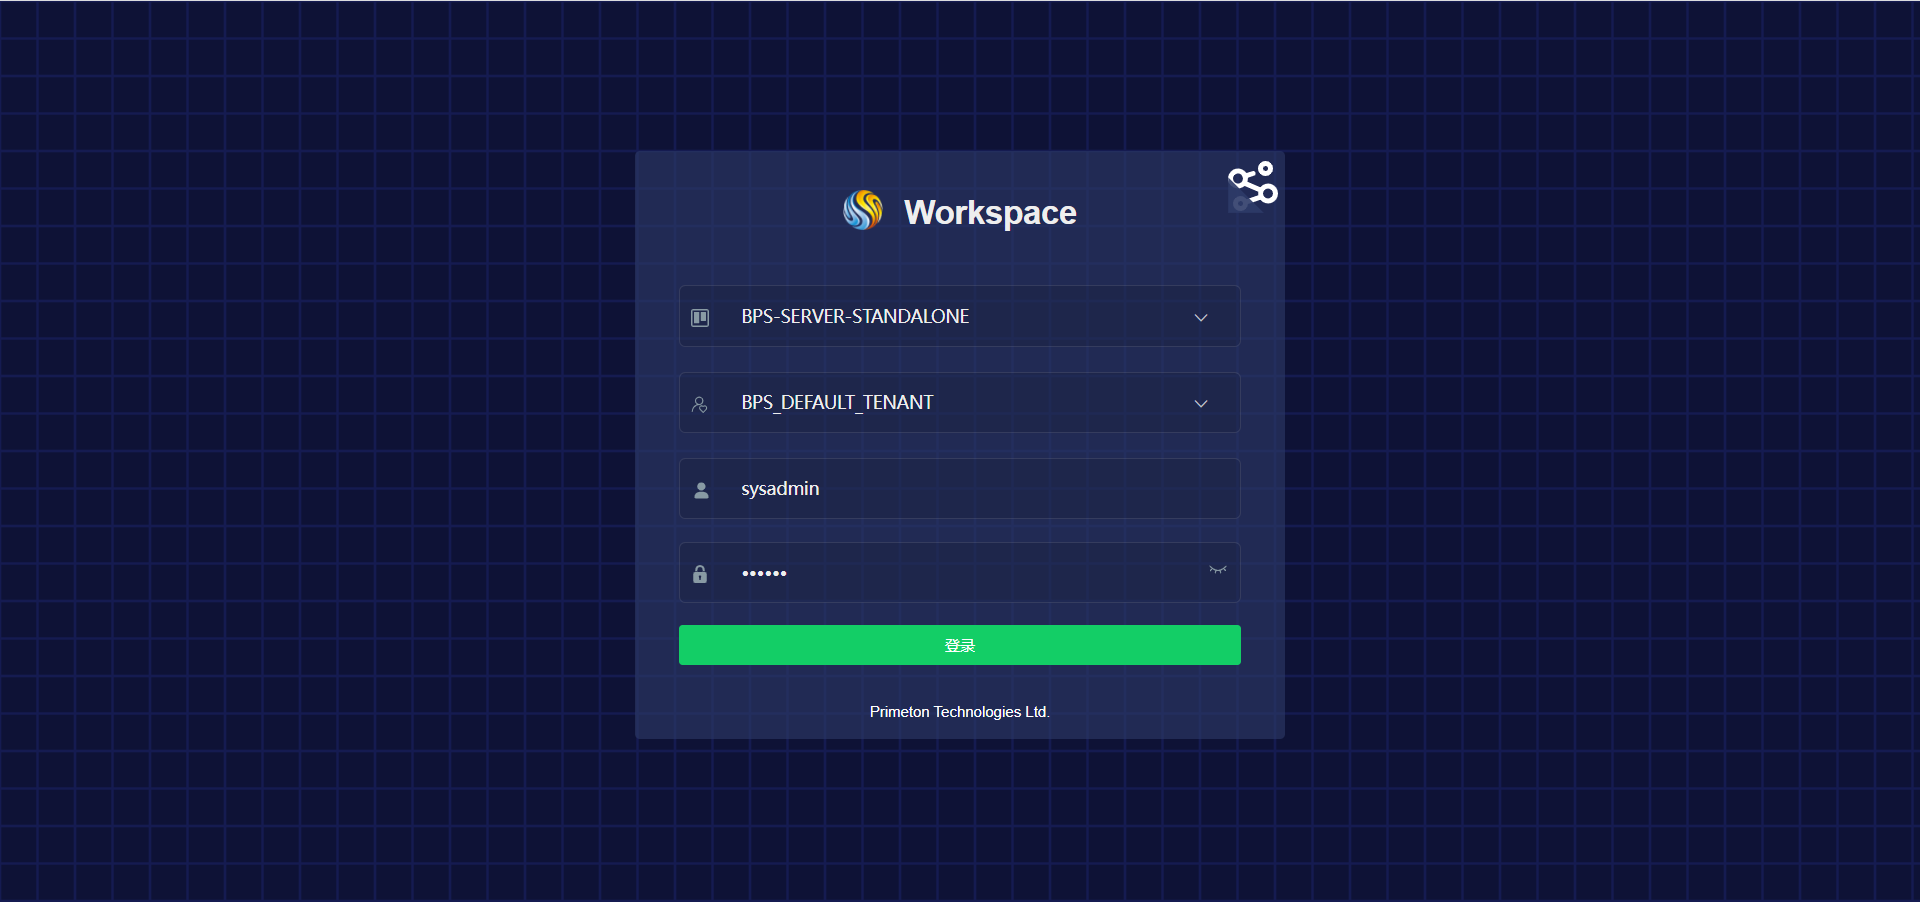
Task: Click the connected-nodes icon in card corner
Action: 1253,185
